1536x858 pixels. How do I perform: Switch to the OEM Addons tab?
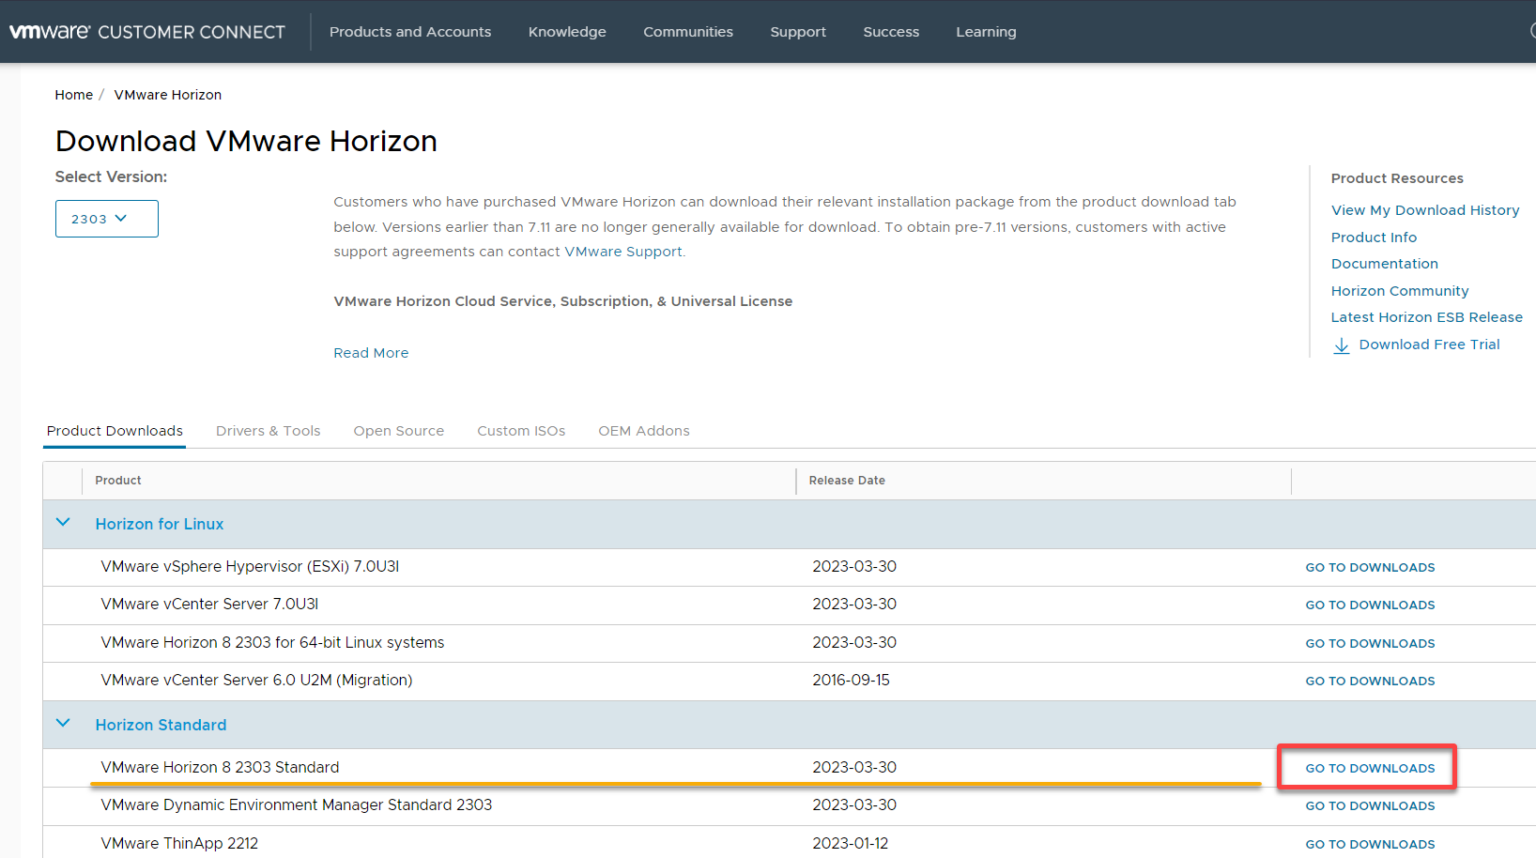pos(644,431)
